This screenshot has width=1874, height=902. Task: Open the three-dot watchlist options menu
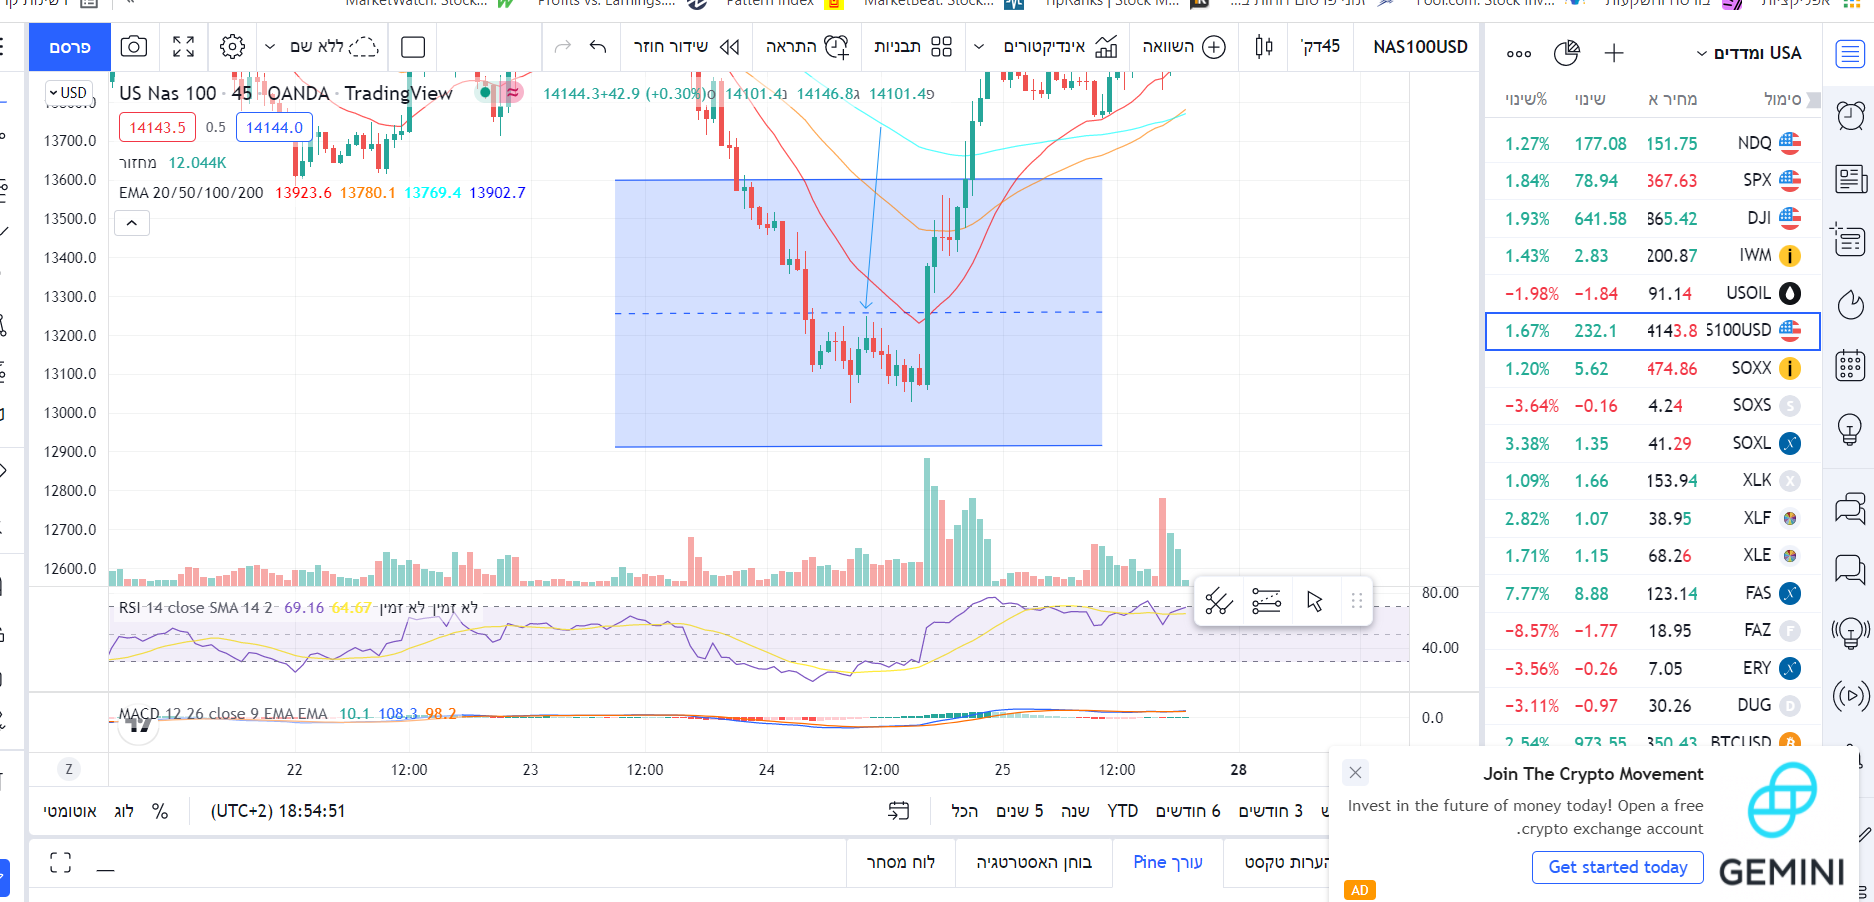1519,54
